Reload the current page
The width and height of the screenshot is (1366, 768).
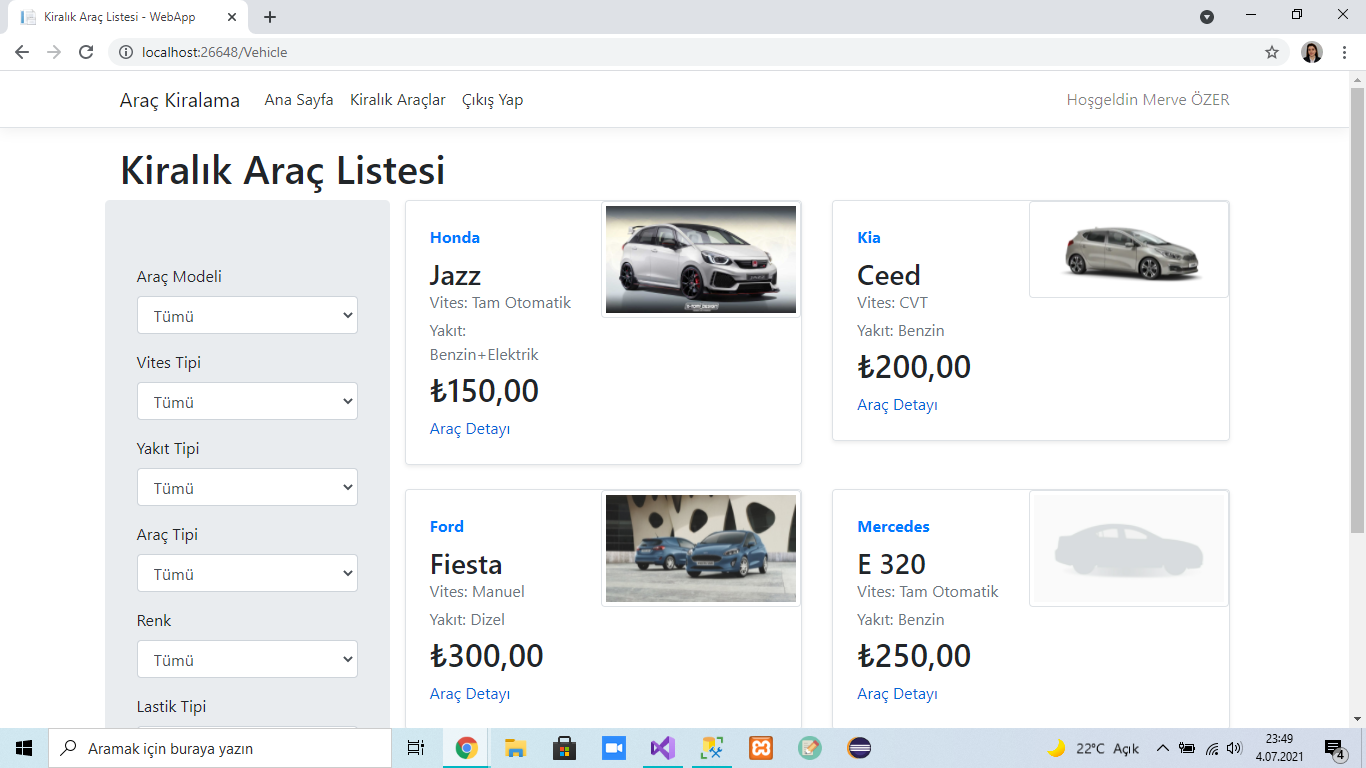point(85,52)
